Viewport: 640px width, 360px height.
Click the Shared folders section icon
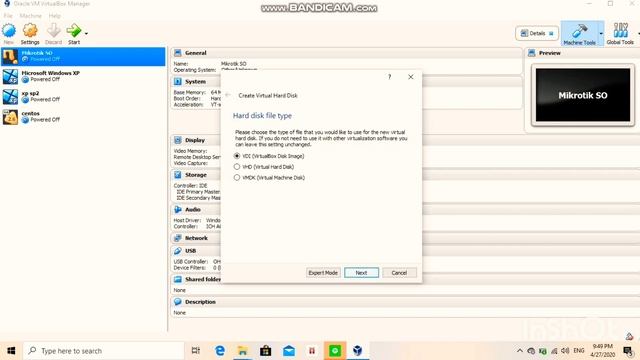coord(178,279)
